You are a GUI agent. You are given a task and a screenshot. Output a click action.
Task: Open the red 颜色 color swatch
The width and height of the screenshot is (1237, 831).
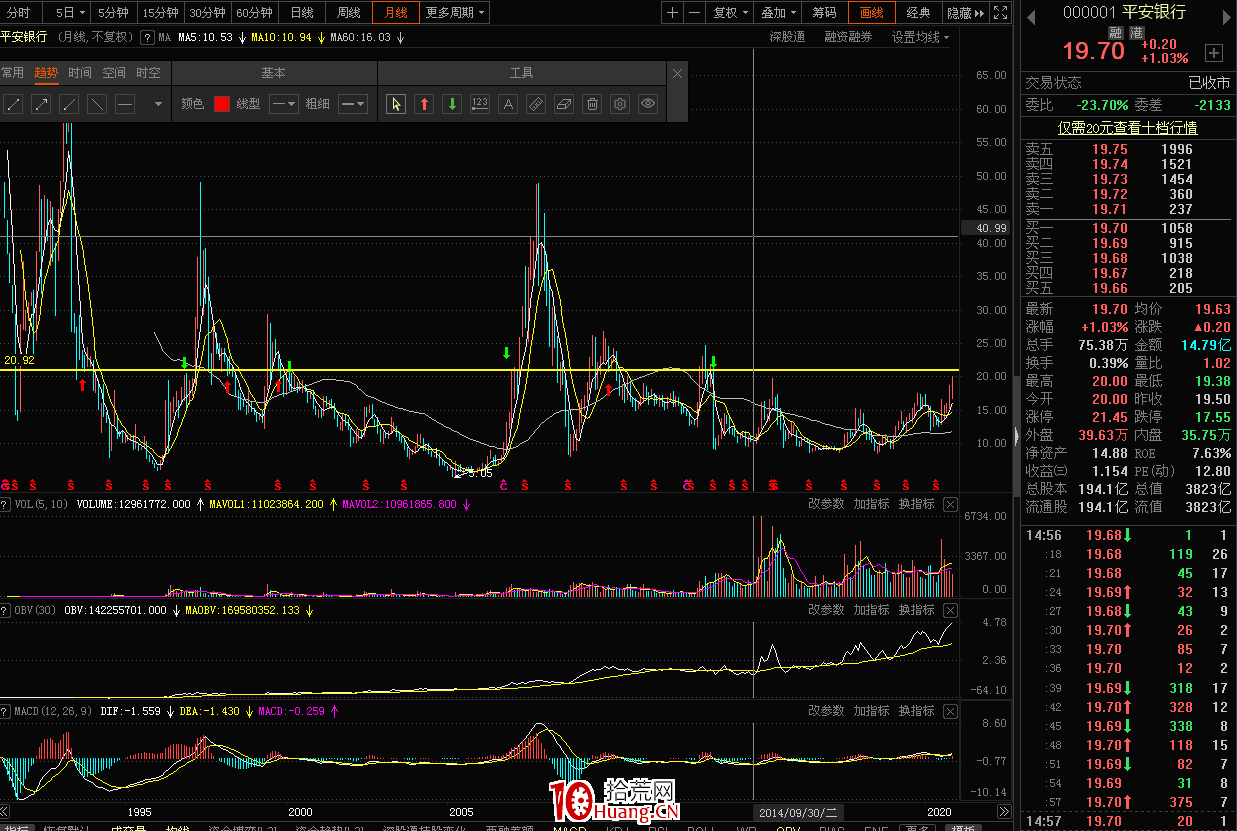point(222,104)
